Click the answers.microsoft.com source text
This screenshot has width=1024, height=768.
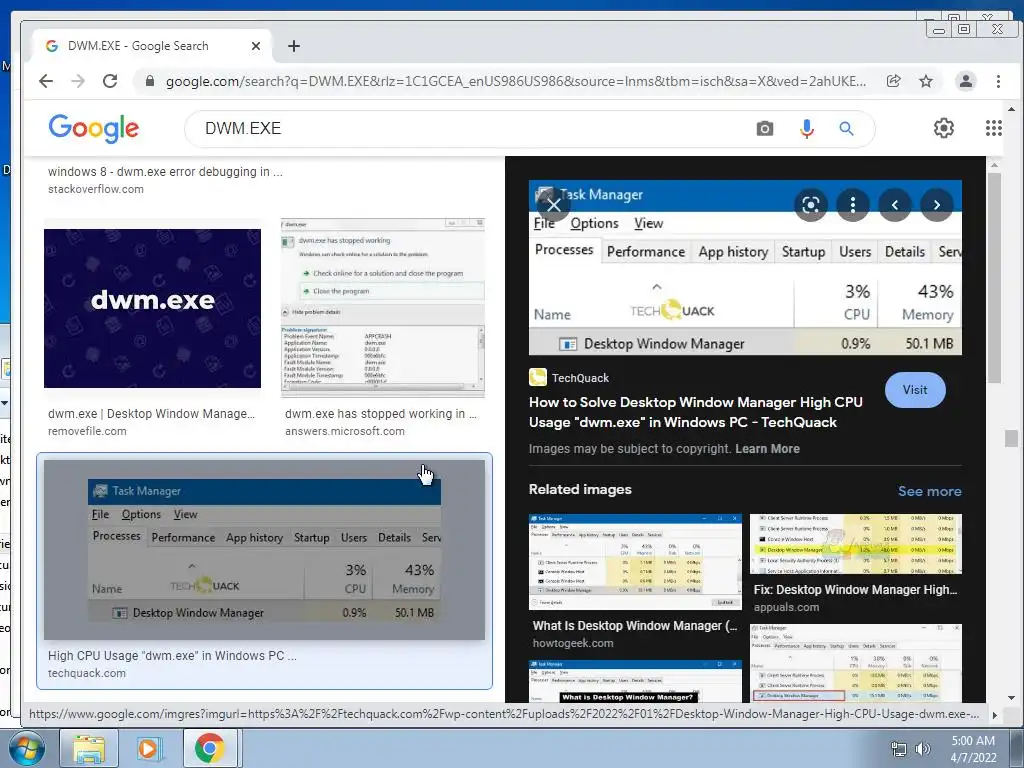(345, 431)
